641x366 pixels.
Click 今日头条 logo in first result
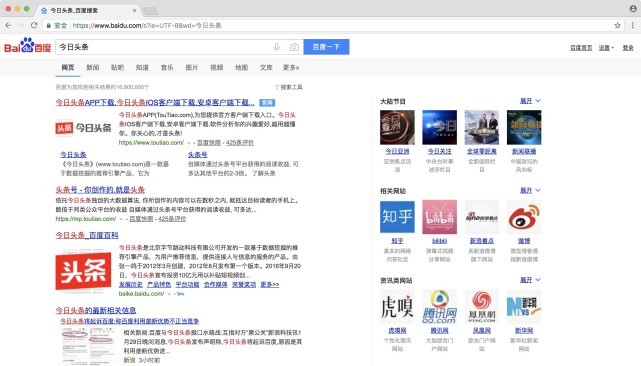(x=83, y=128)
